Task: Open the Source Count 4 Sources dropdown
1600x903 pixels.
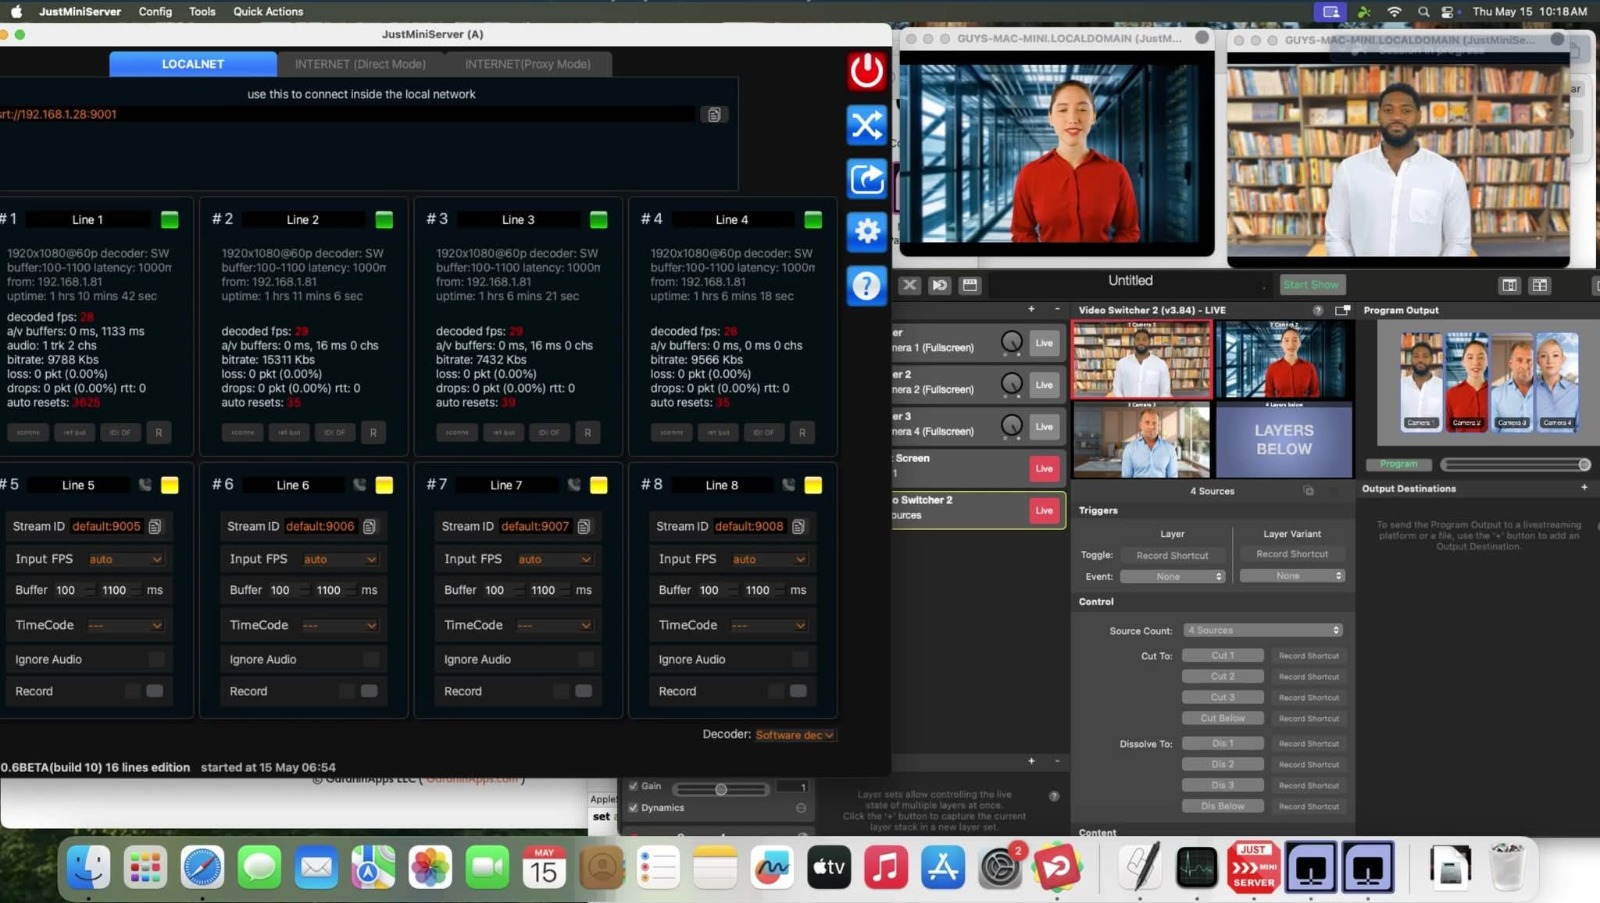Action: tap(1263, 631)
